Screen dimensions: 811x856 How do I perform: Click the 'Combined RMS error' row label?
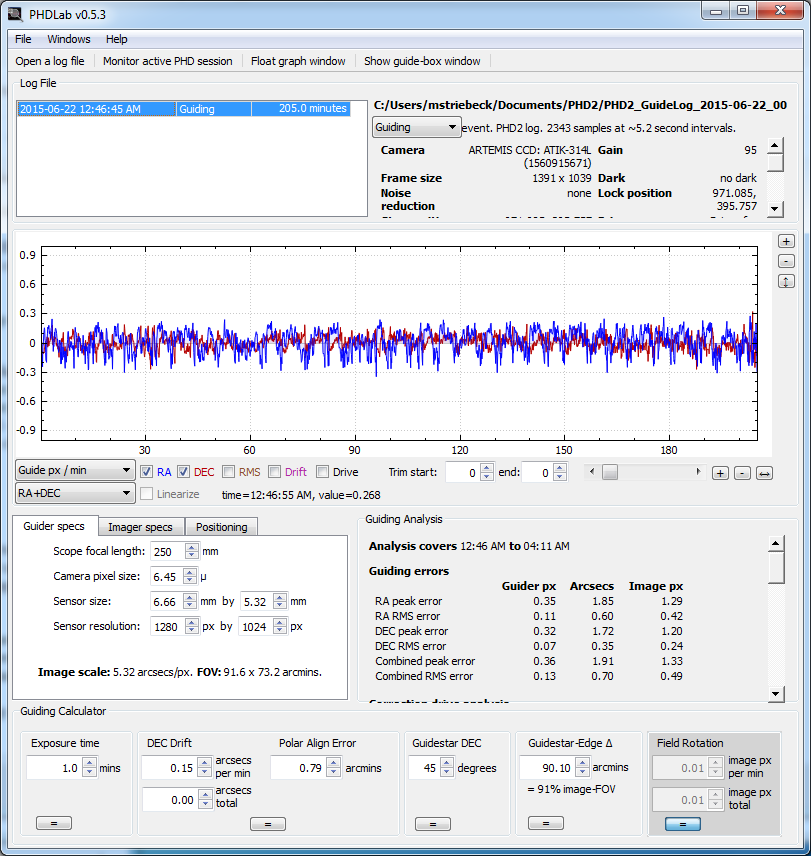424,676
